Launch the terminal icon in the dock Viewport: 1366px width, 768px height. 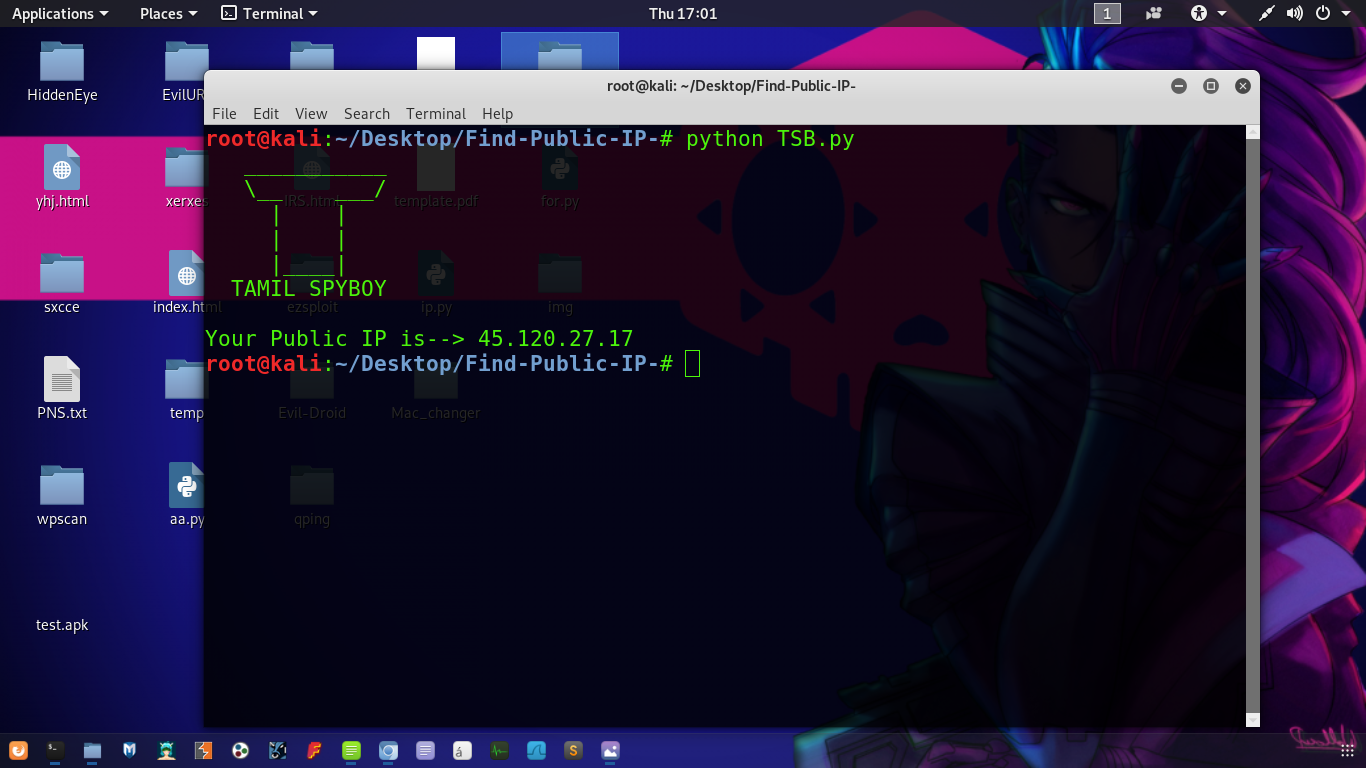click(55, 750)
